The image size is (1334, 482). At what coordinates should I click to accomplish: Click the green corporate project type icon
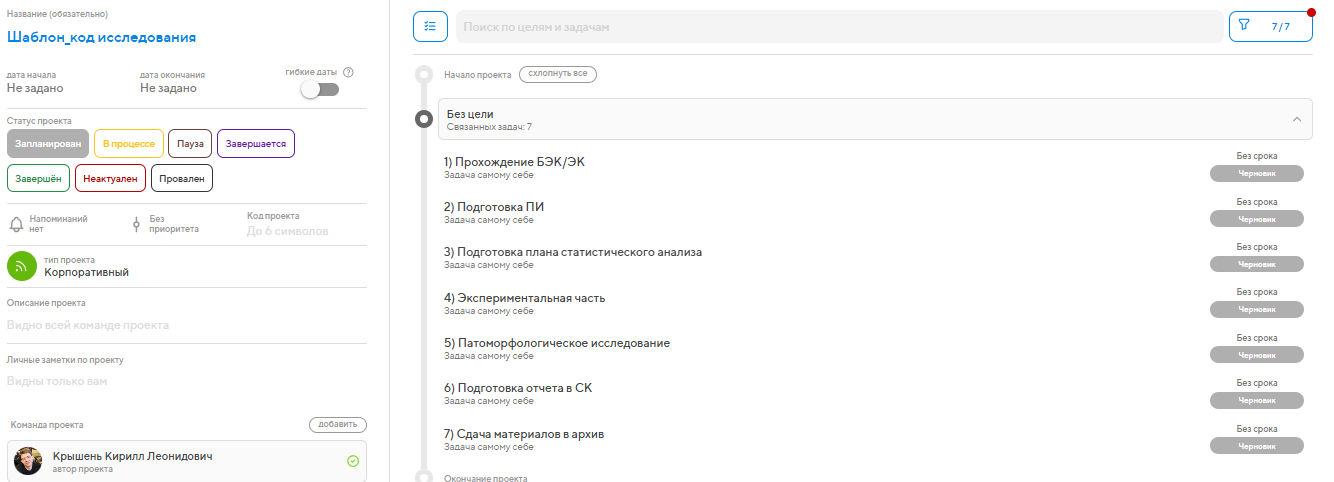click(x=22, y=266)
